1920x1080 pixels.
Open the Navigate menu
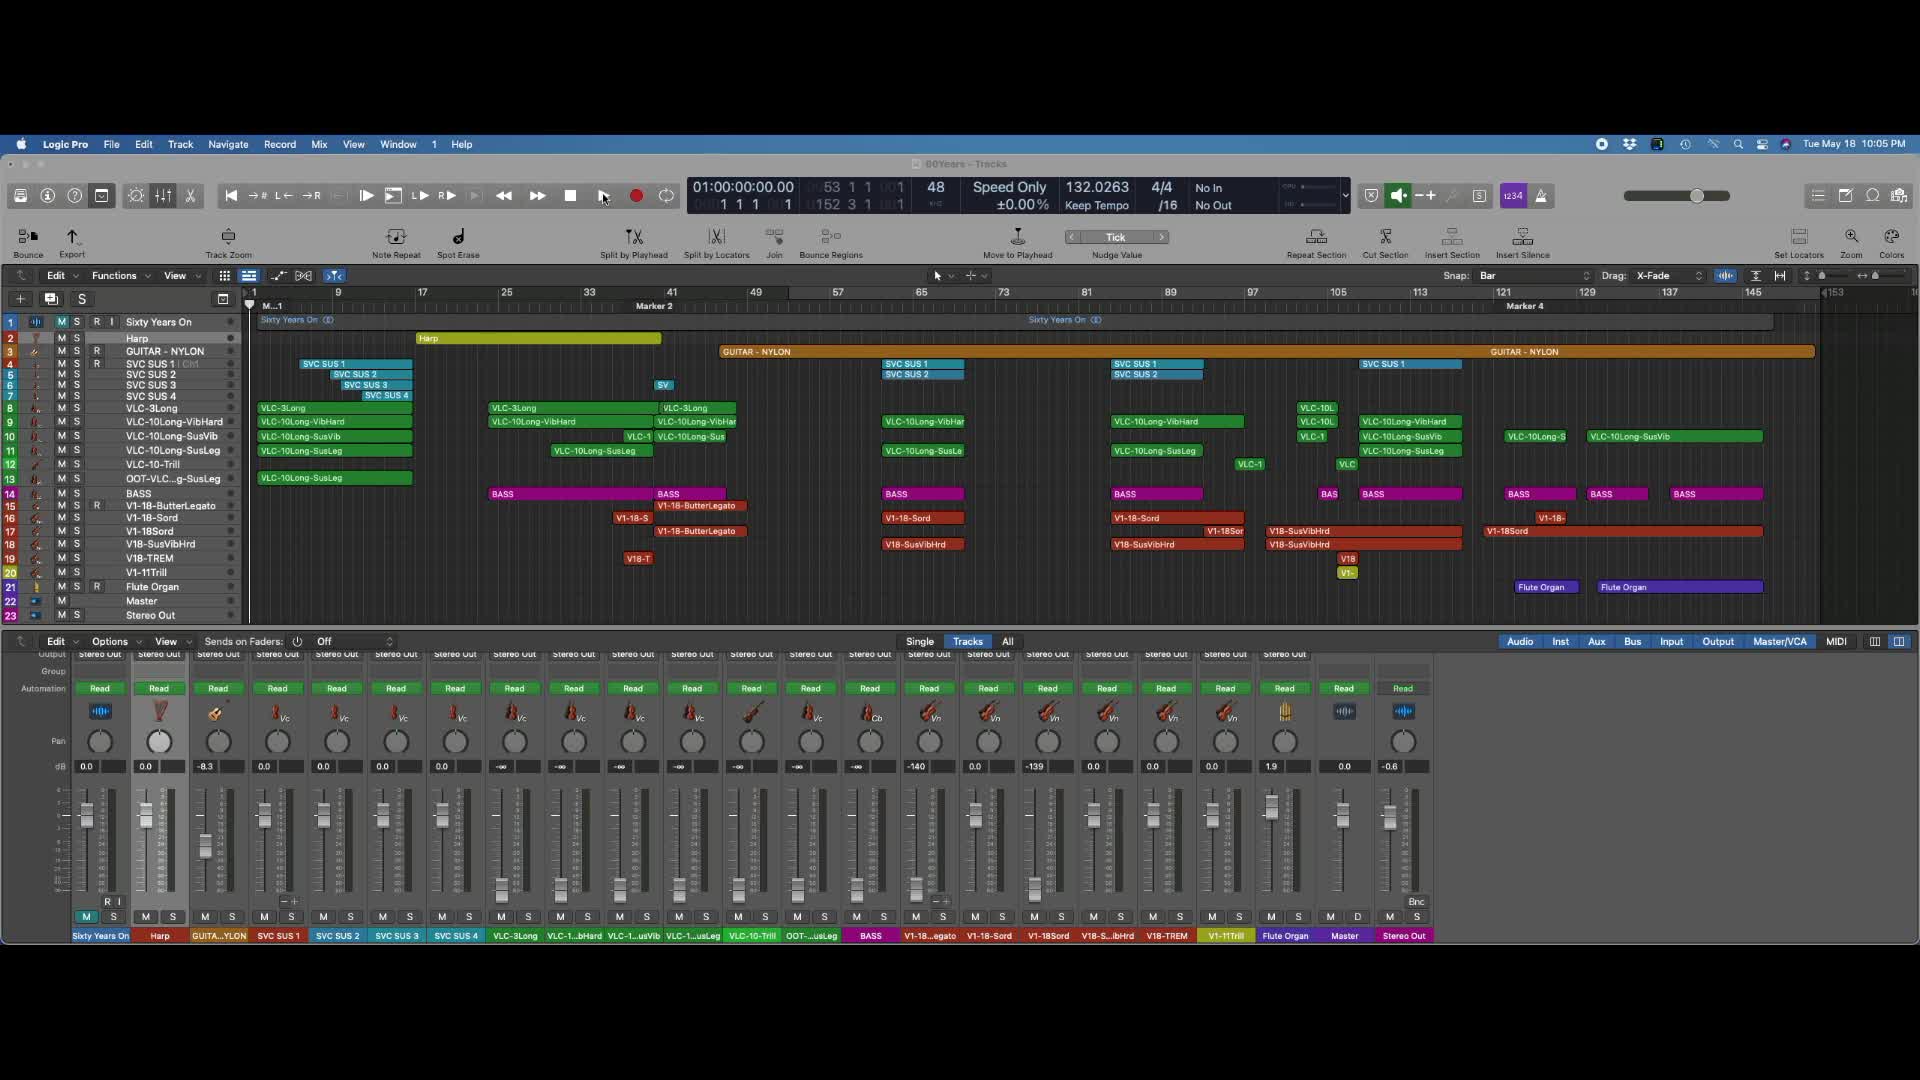click(228, 144)
